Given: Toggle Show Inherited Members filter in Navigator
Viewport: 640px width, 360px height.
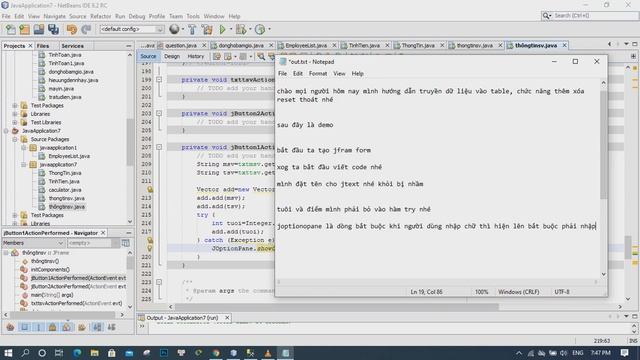Looking at the screenshot, I should [x=10, y=327].
